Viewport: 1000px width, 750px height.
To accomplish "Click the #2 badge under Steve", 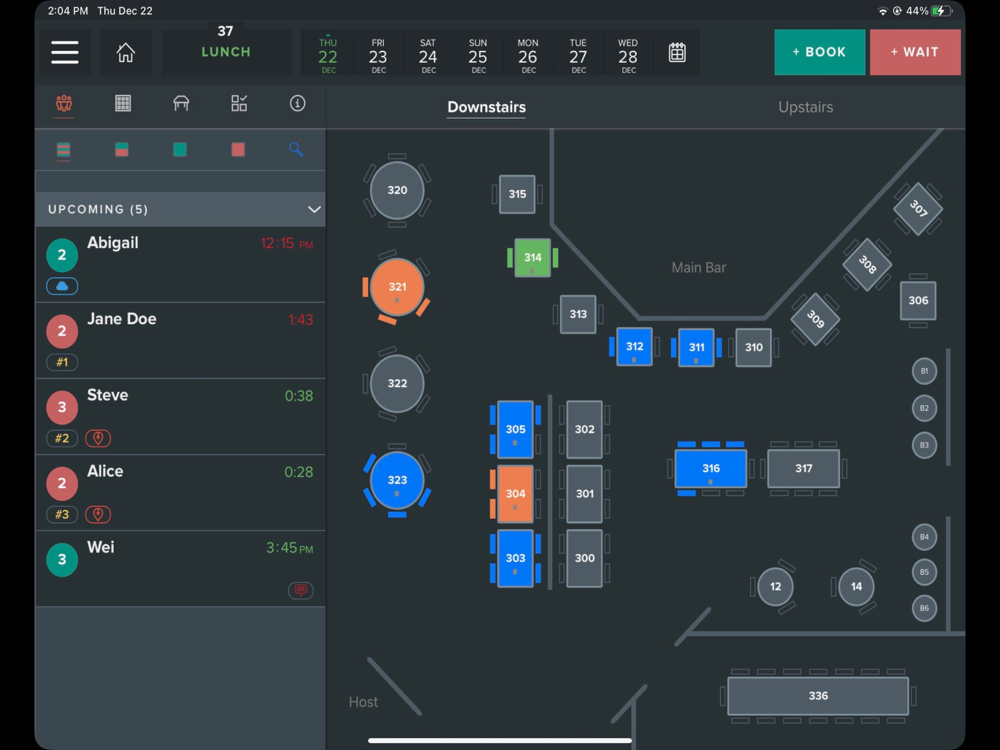I will [x=62, y=438].
